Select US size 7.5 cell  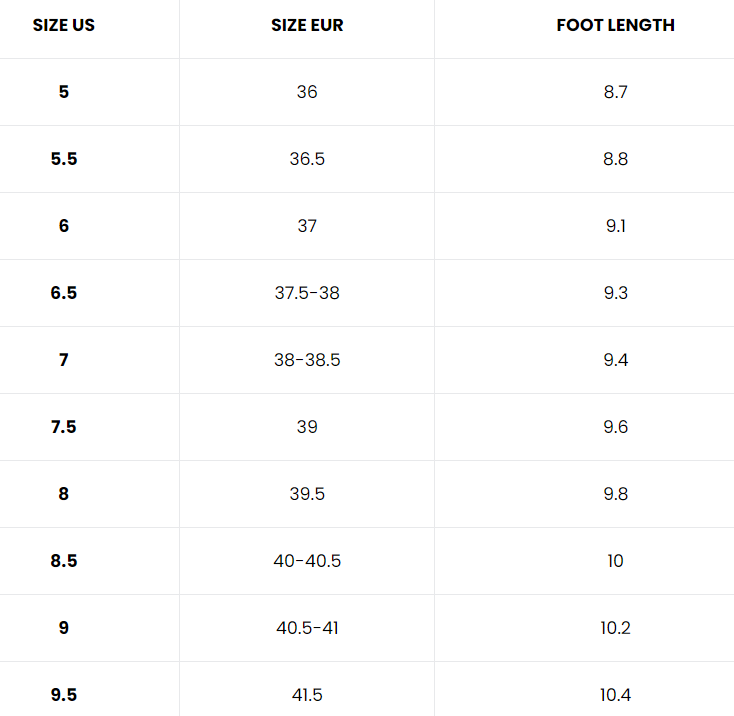click(64, 427)
